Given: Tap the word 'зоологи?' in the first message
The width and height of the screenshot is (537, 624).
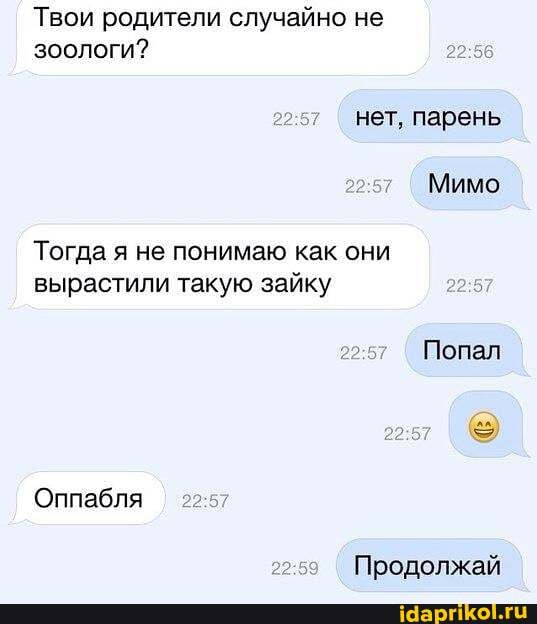Looking at the screenshot, I should (90, 49).
